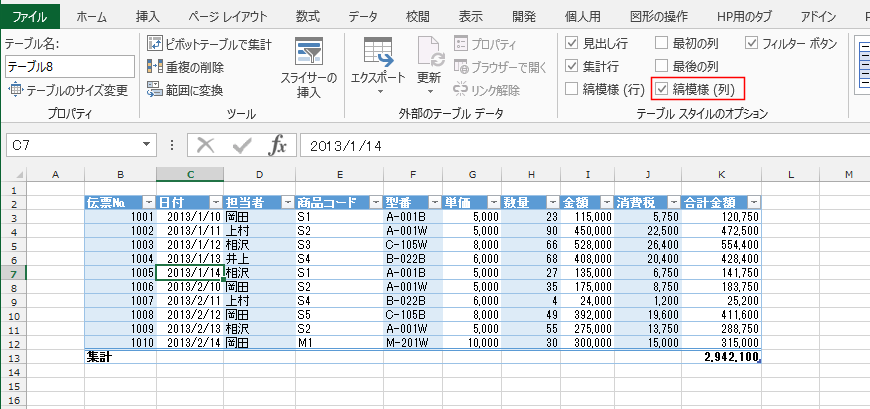
Task: Click the Export table icon
Action: coord(377,52)
